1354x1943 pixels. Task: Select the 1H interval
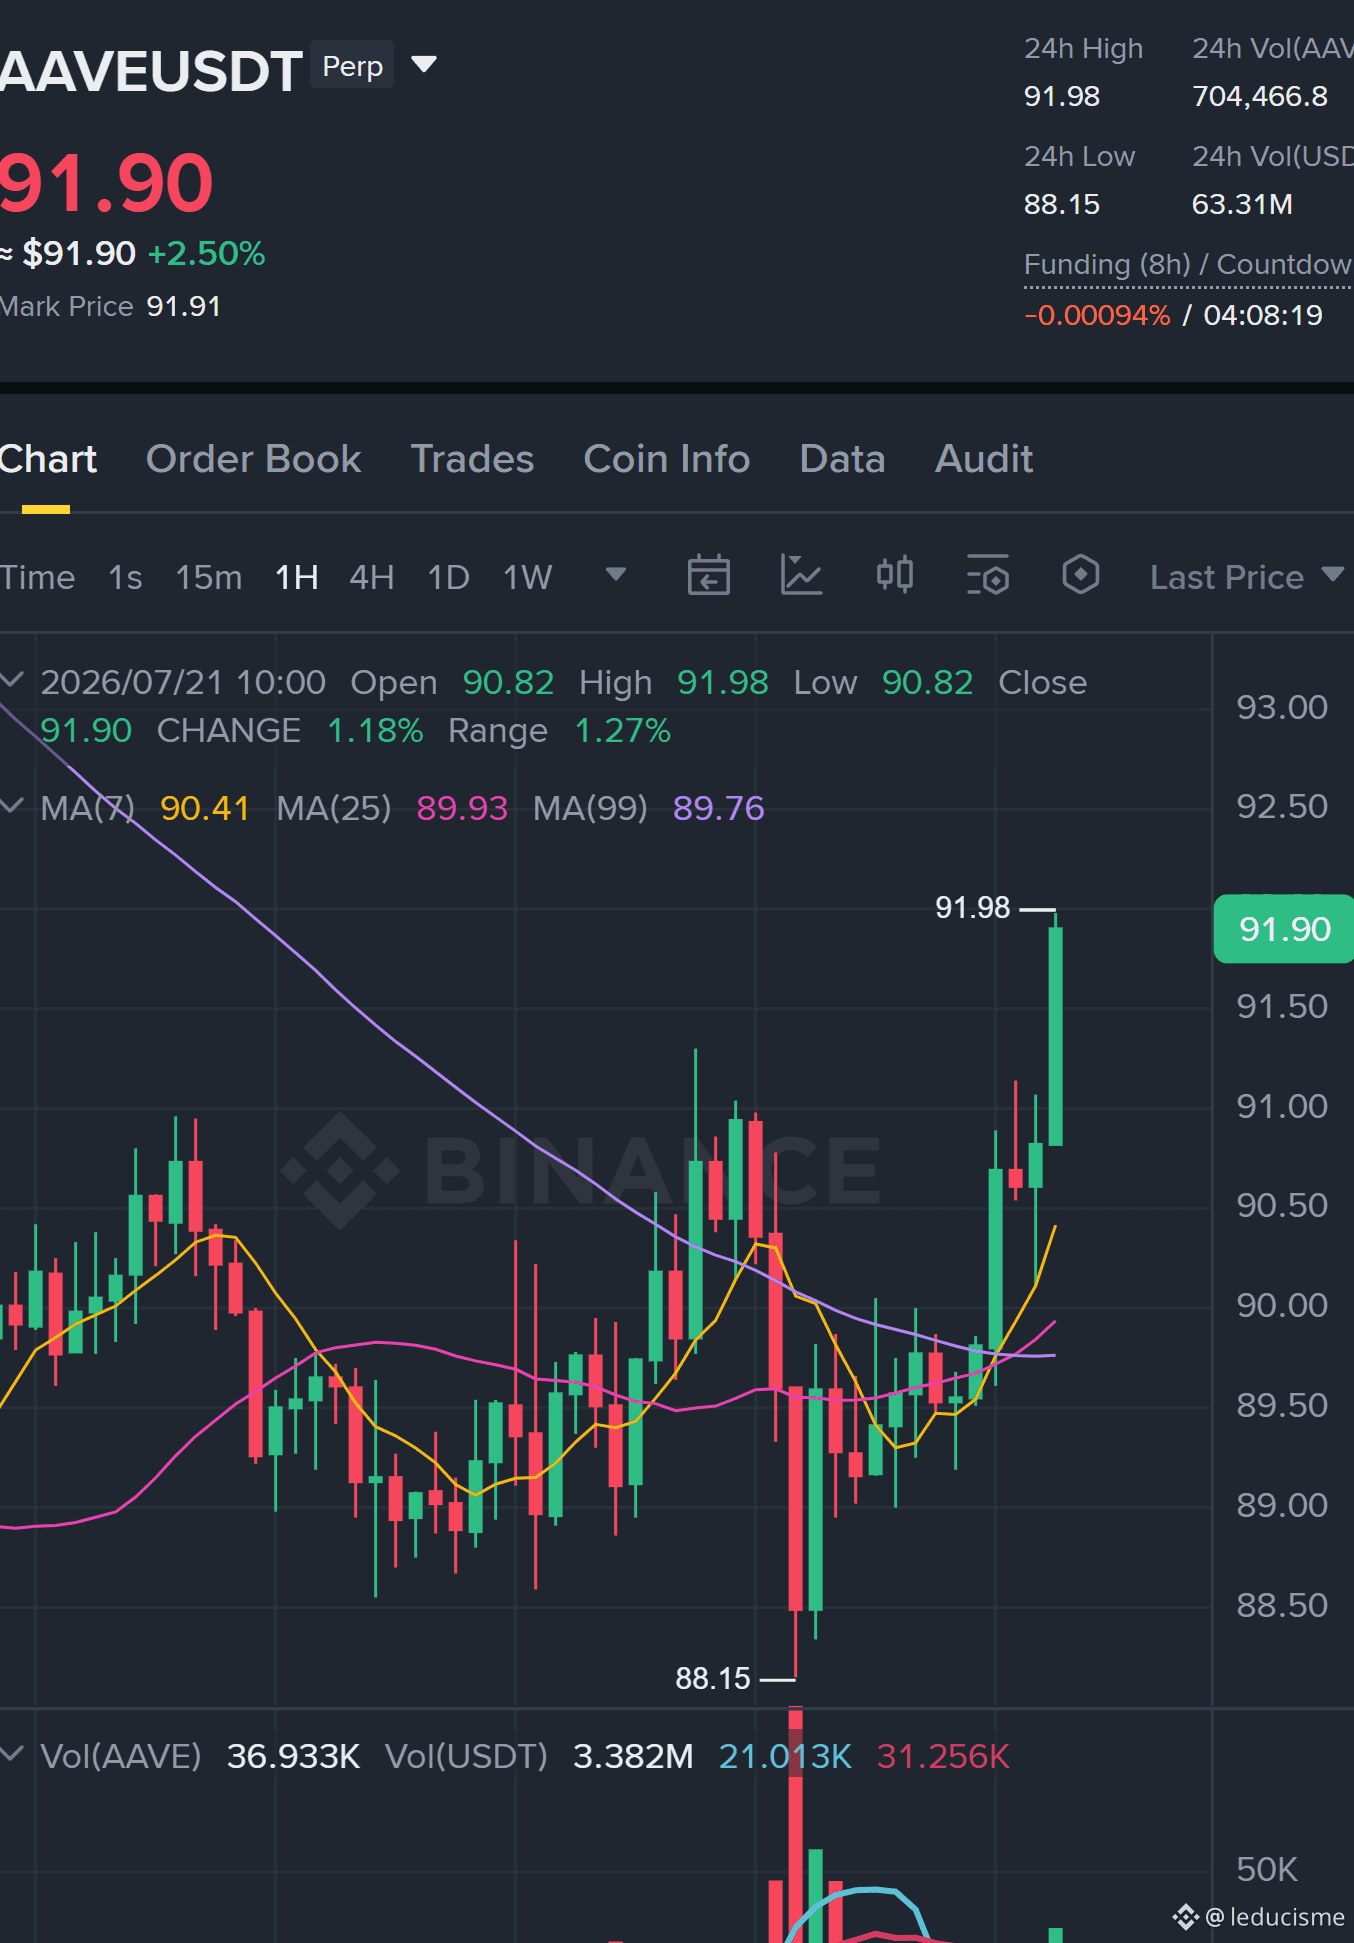click(x=296, y=577)
